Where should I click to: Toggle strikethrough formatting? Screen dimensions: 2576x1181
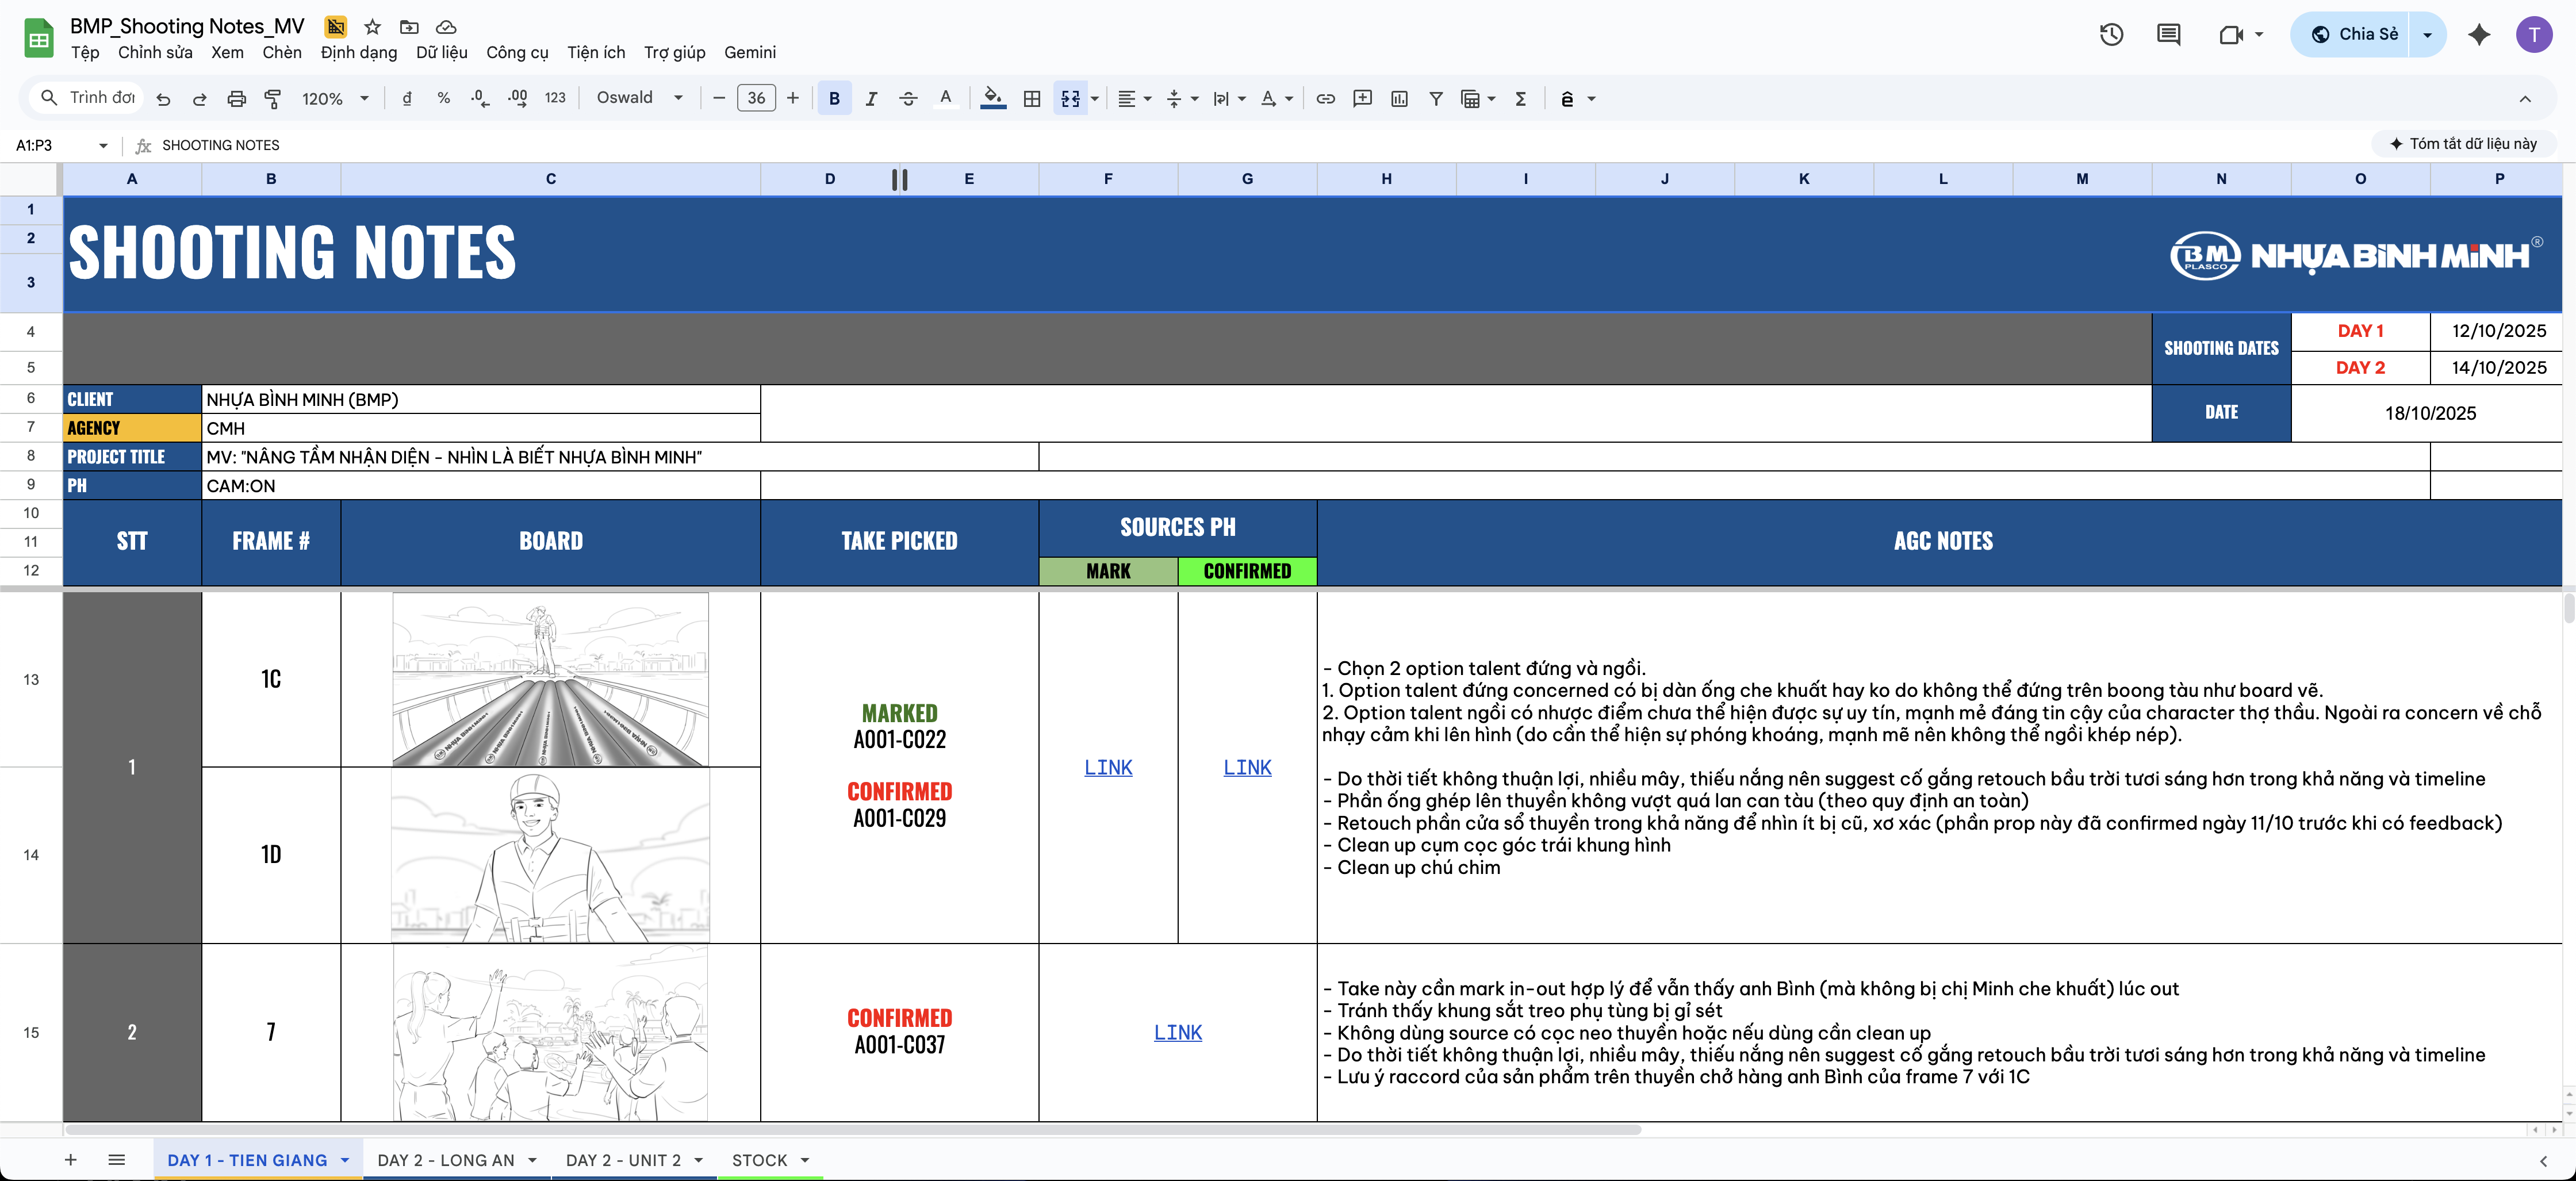click(x=908, y=98)
